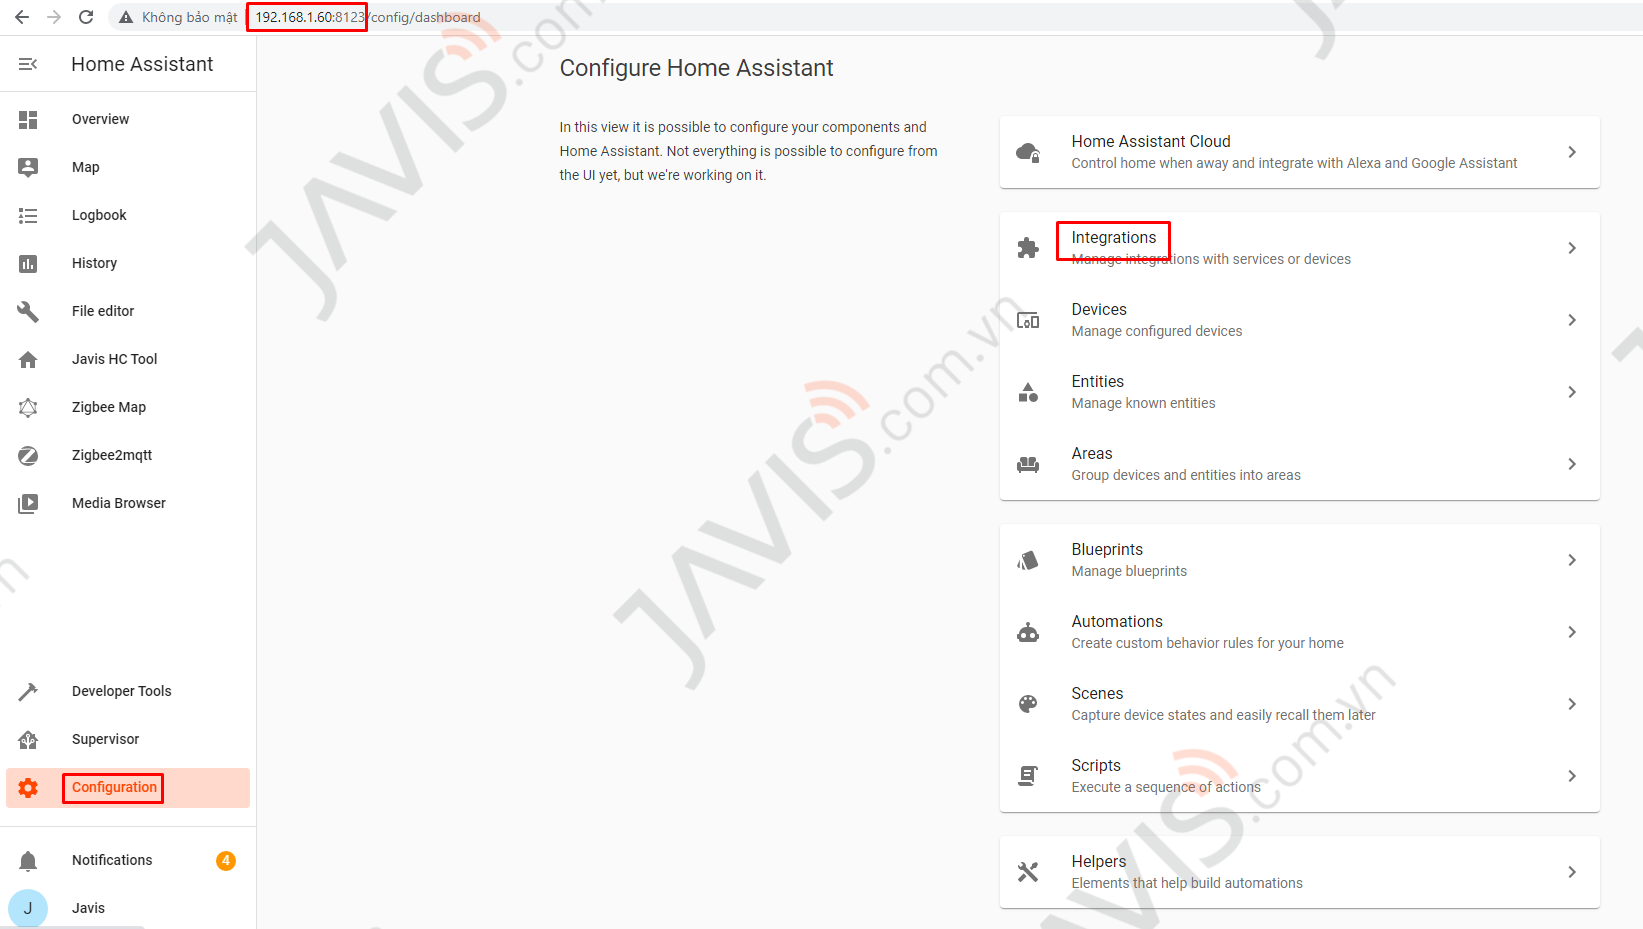The width and height of the screenshot is (1643, 929).
Task: Click the Helpers tools icon
Action: [x=1028, y=872]
